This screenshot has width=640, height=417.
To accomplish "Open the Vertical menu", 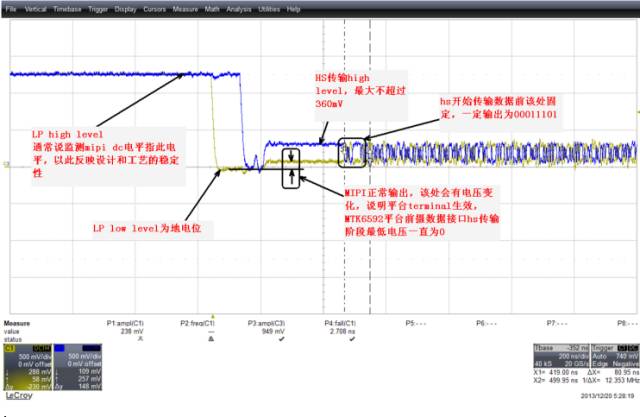I will click(x=33, y=9).
